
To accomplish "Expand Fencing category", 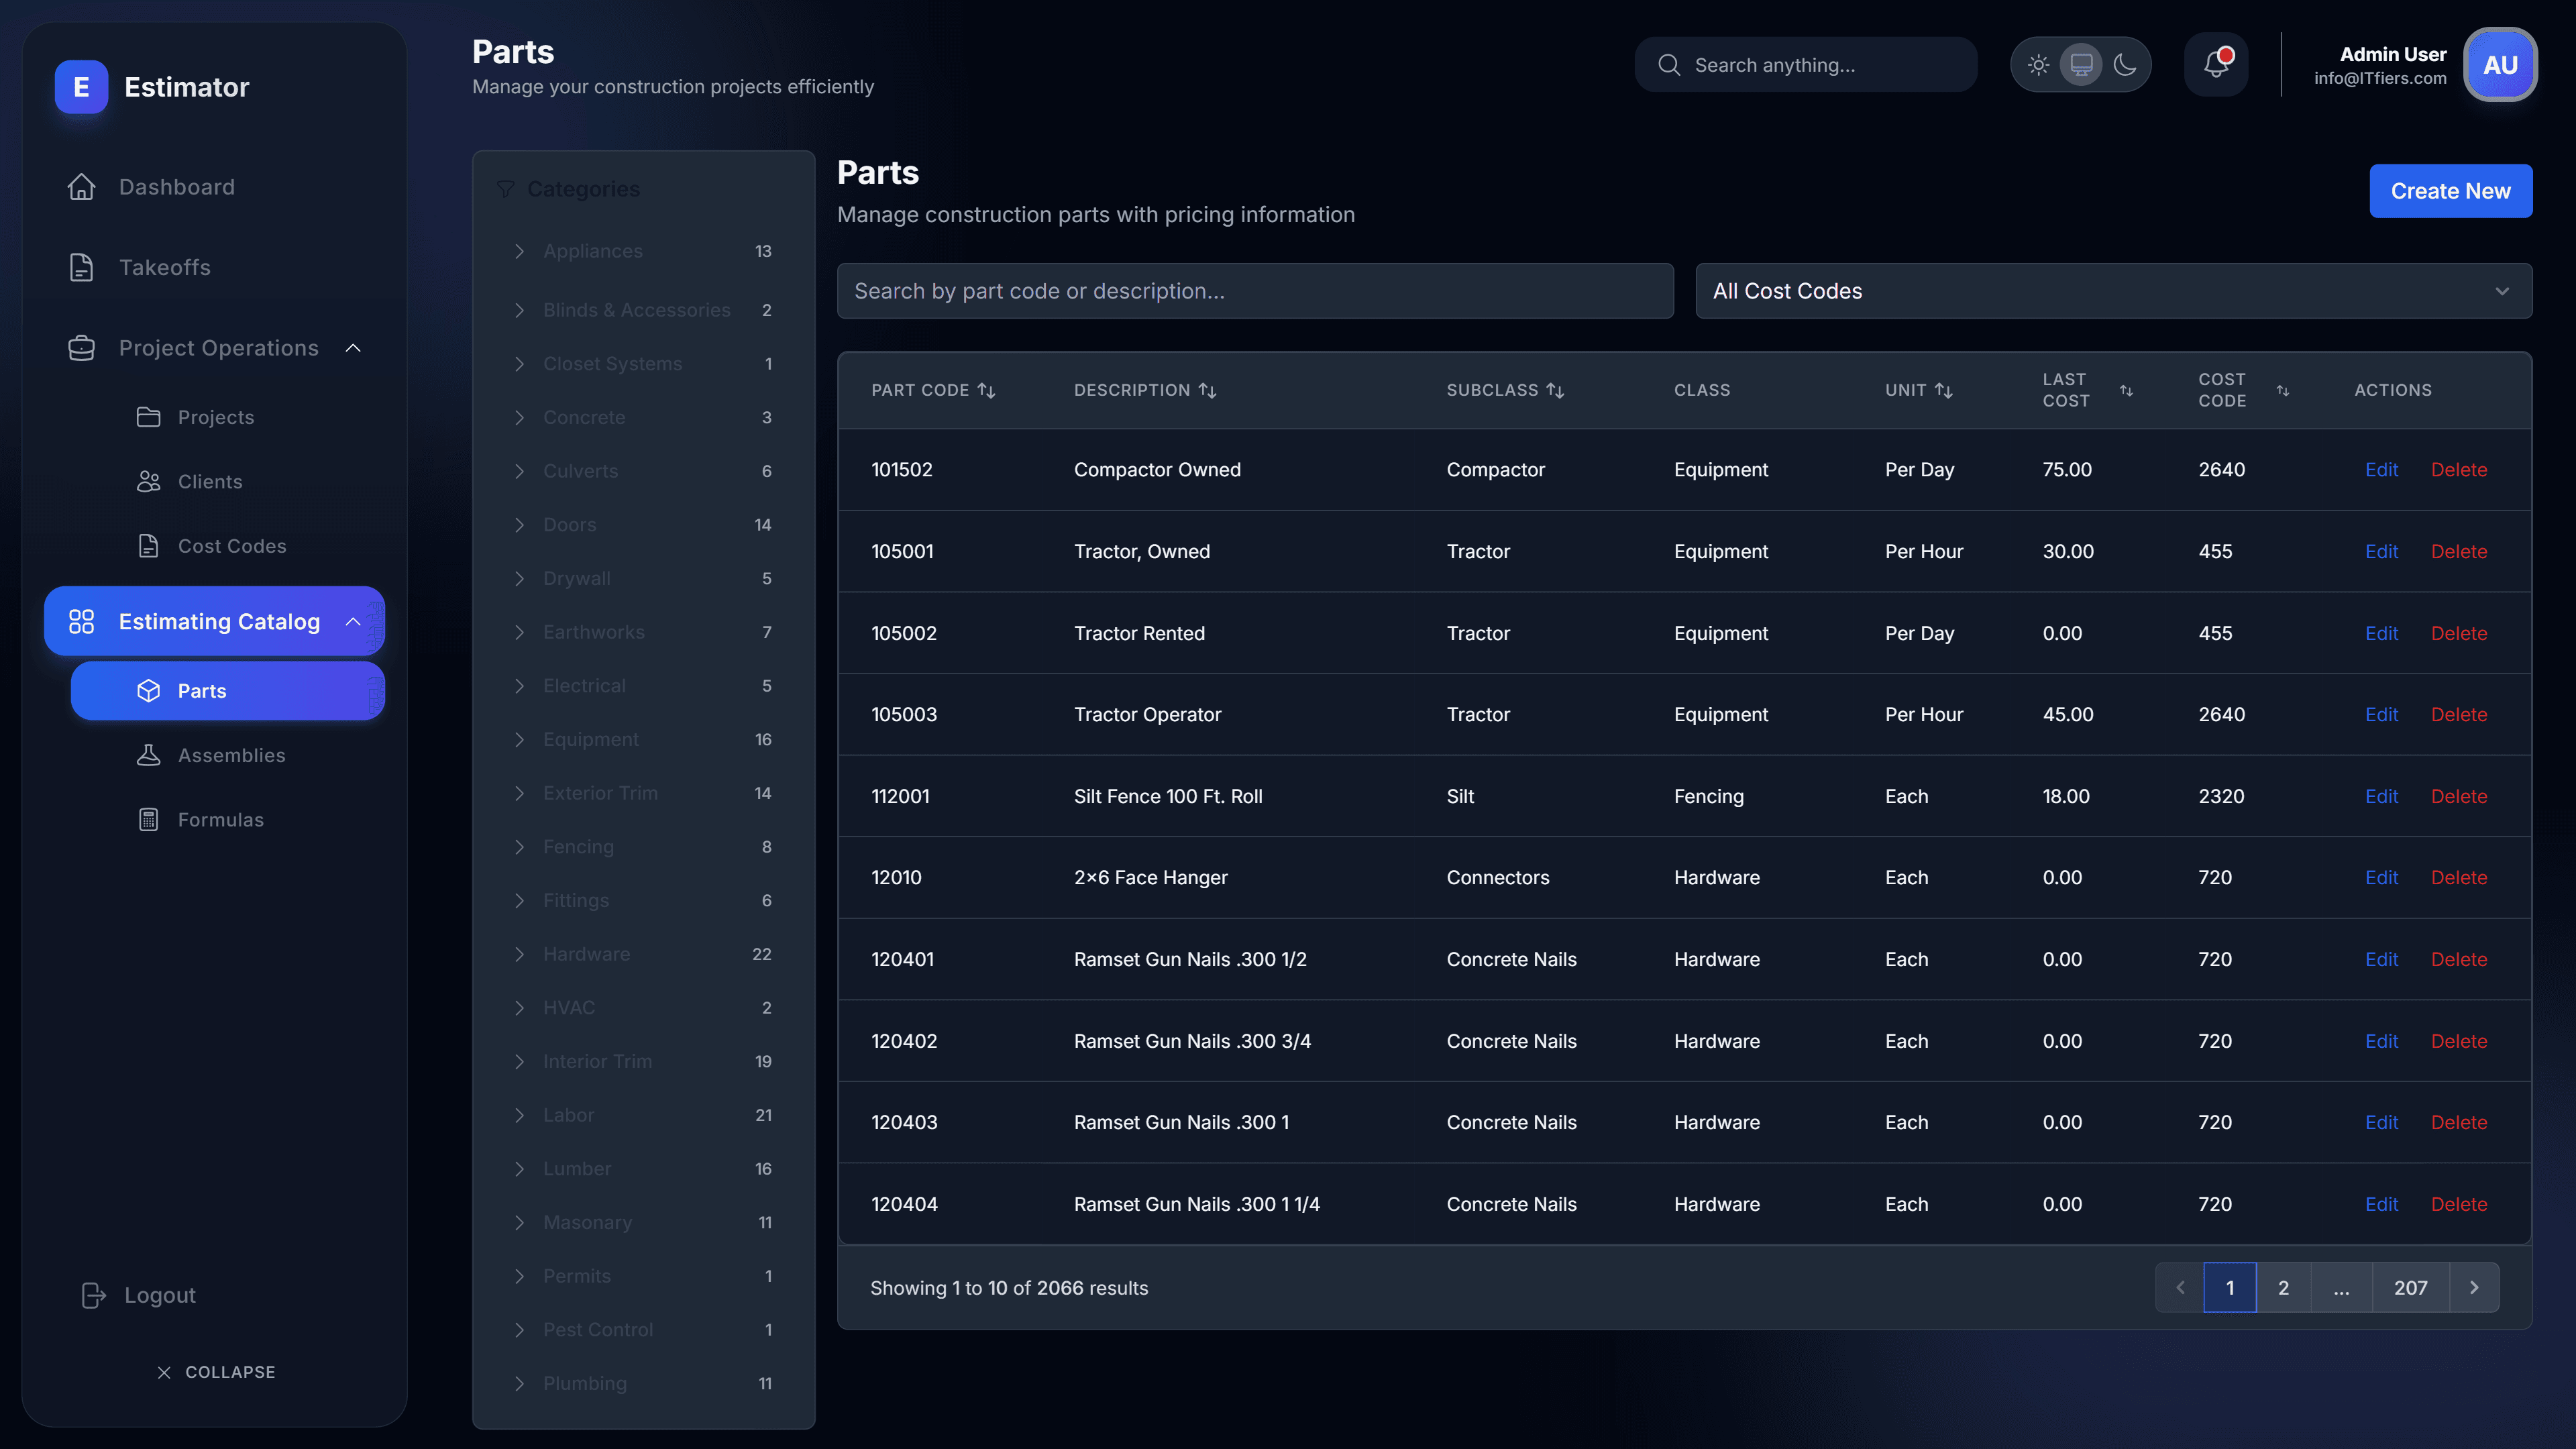I will [519, 847].
